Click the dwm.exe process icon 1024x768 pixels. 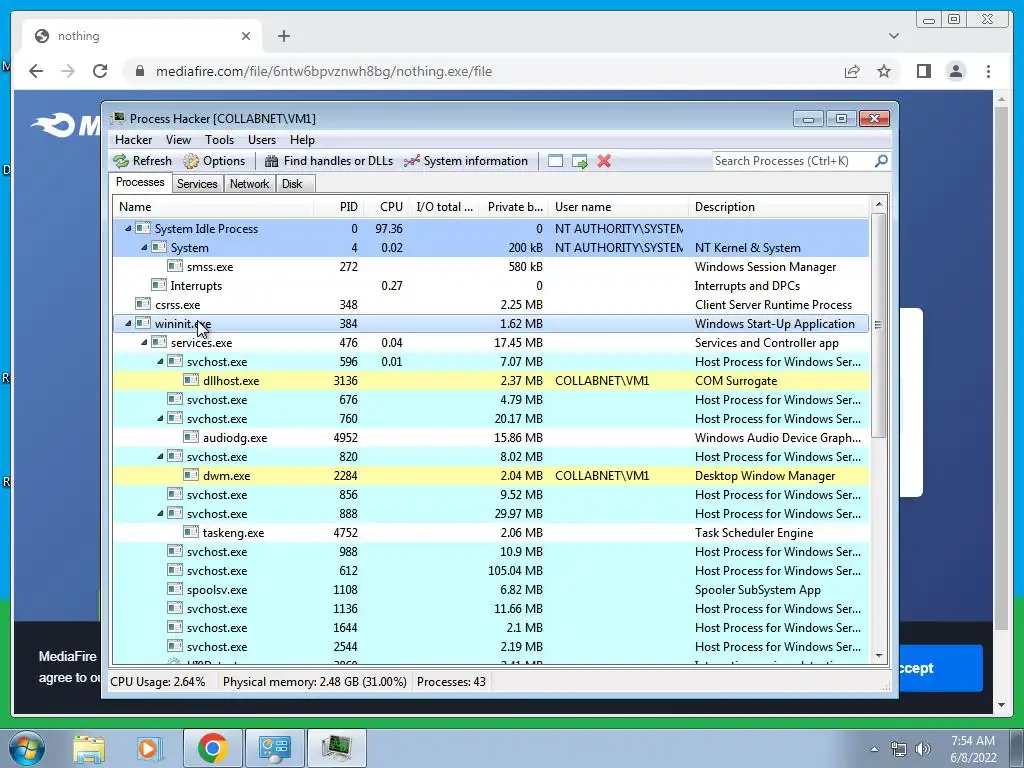(191, 475)
